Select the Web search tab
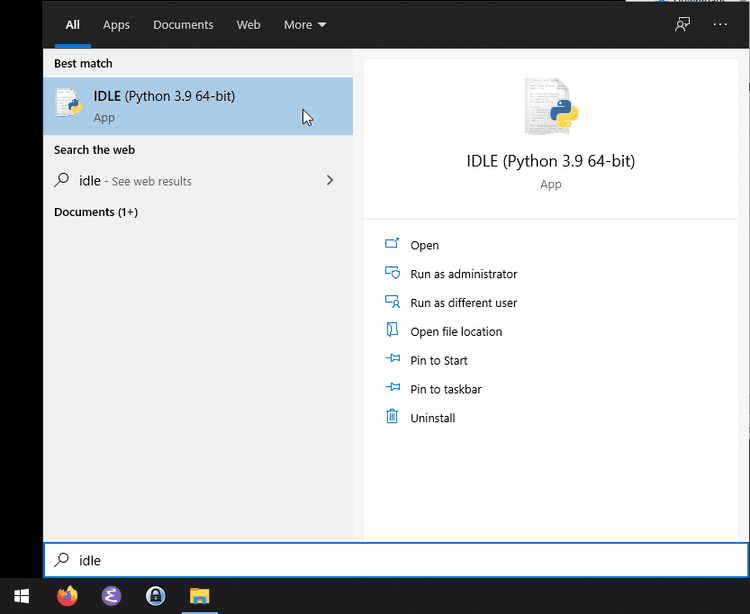This screenshot has height=614, width=750. point(248,25)
